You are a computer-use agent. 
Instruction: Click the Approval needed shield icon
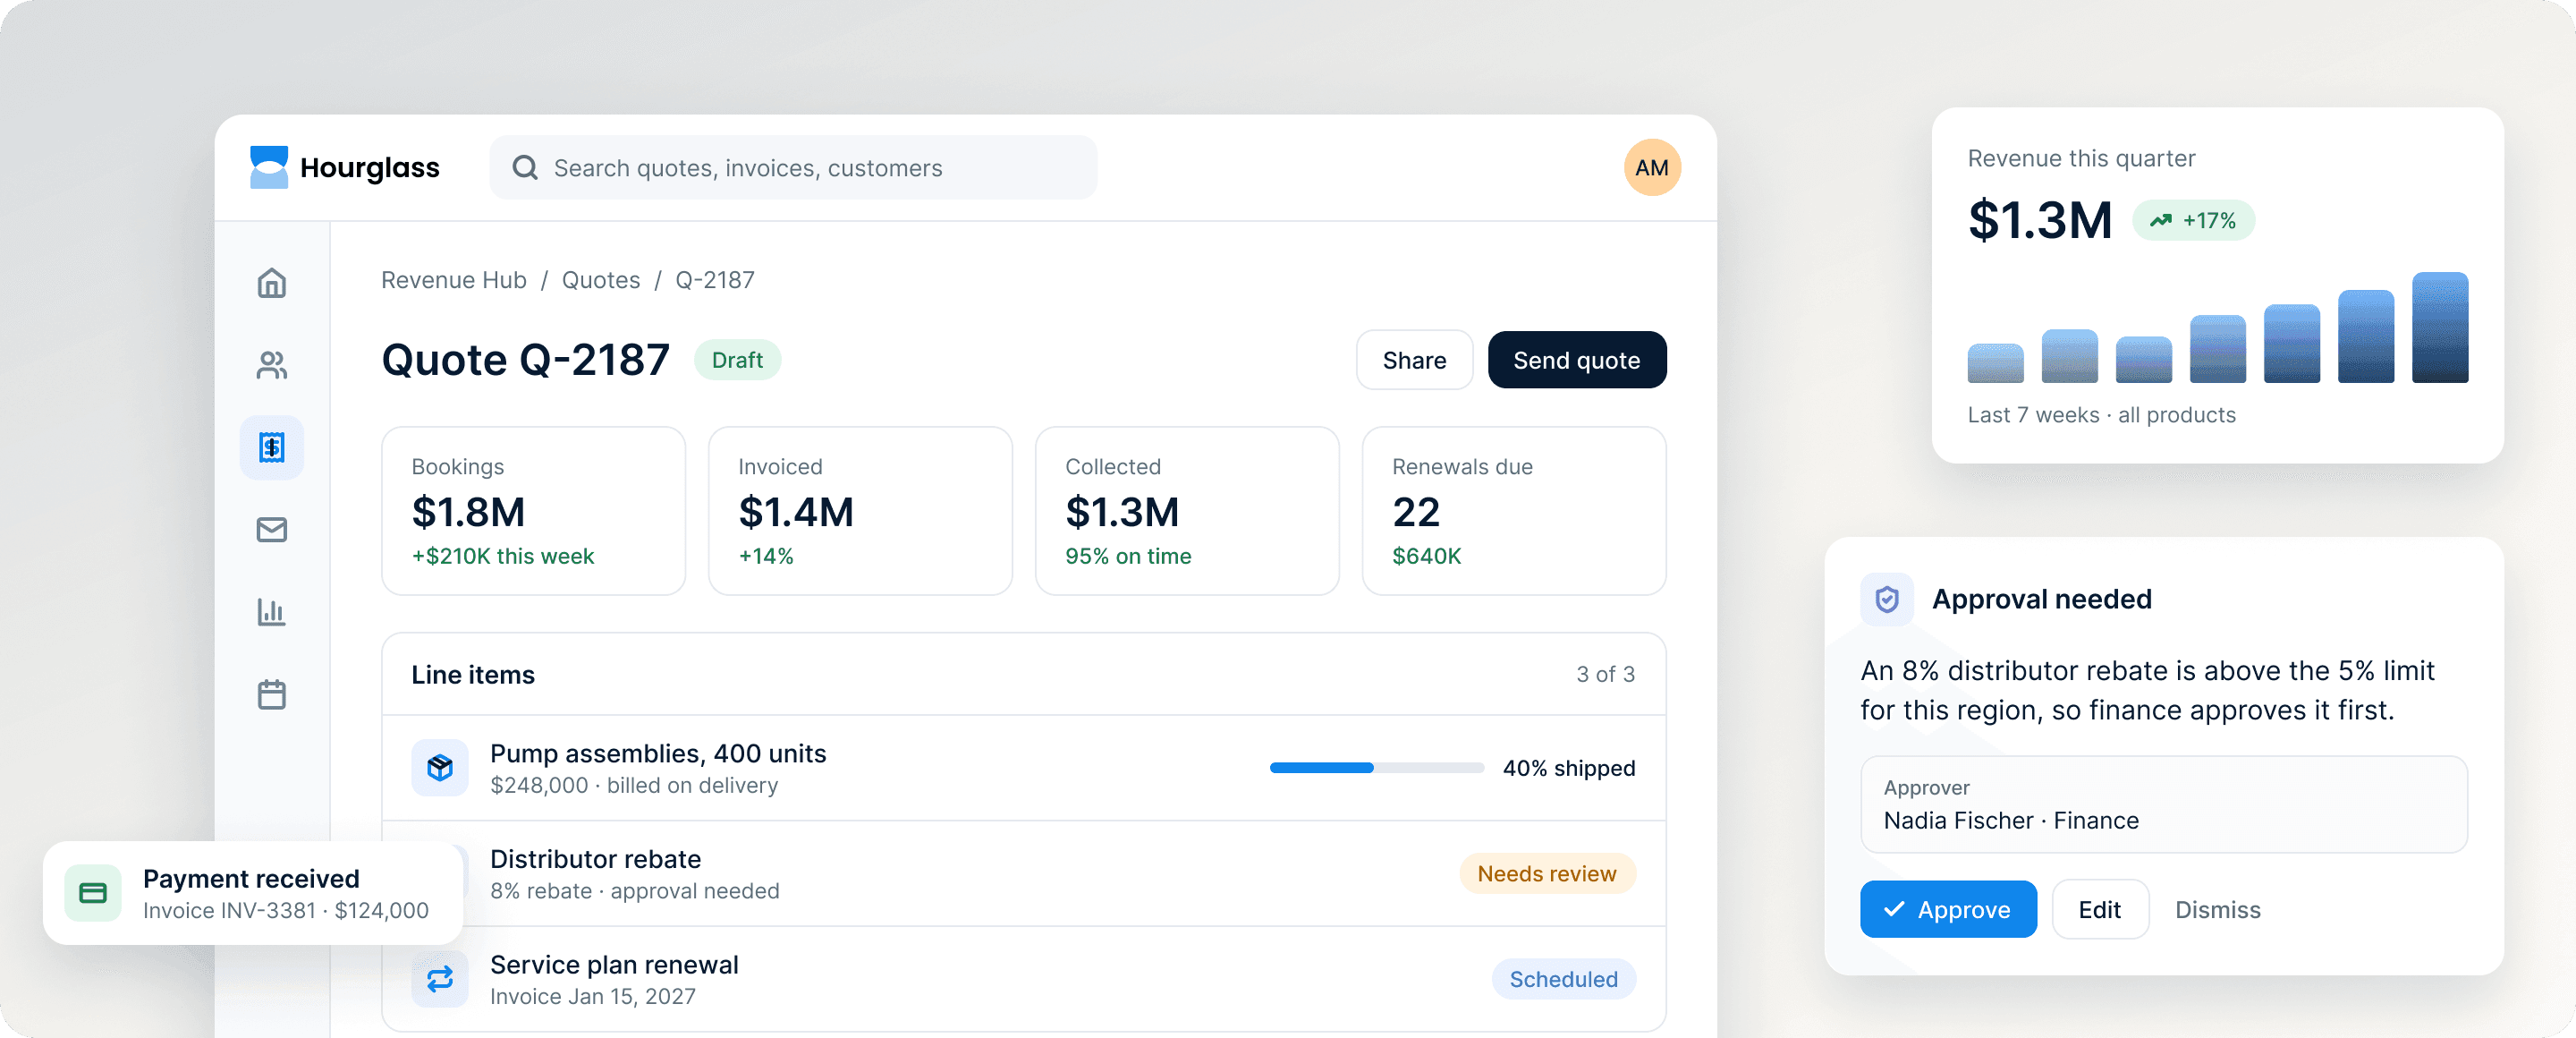1886,599
